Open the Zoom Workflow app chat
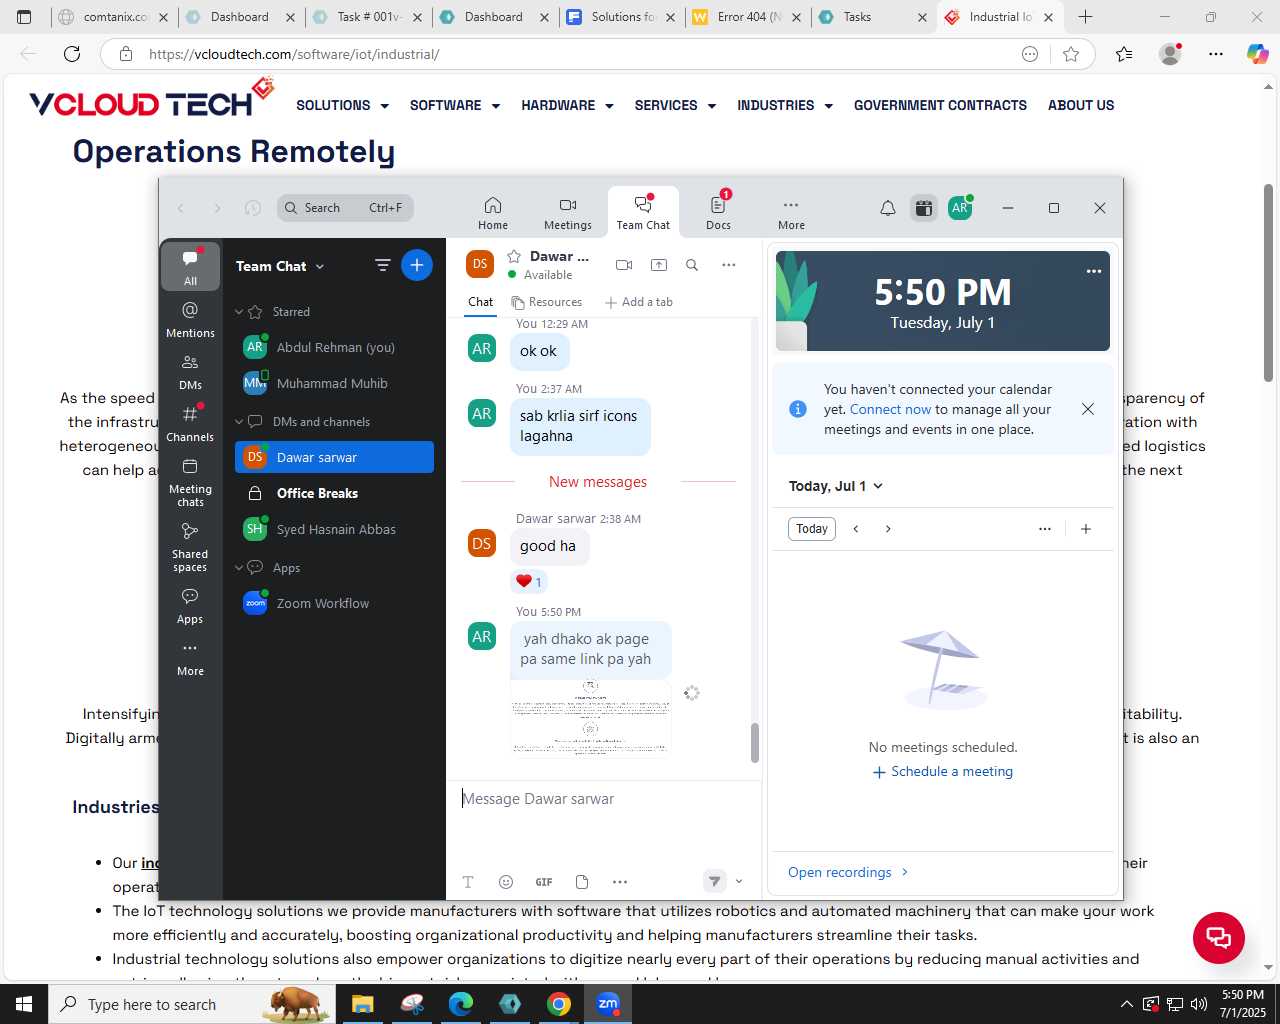 (x=334, y=603)
